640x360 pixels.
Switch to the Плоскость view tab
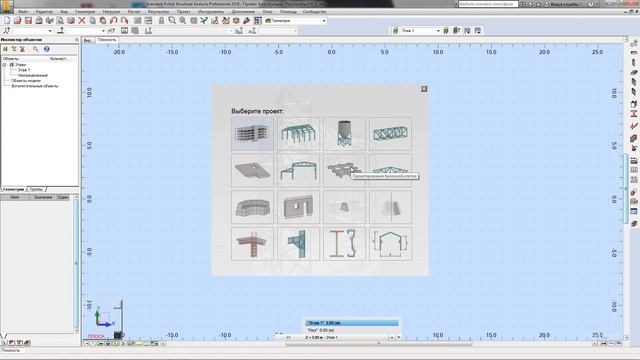coord(107,40)
